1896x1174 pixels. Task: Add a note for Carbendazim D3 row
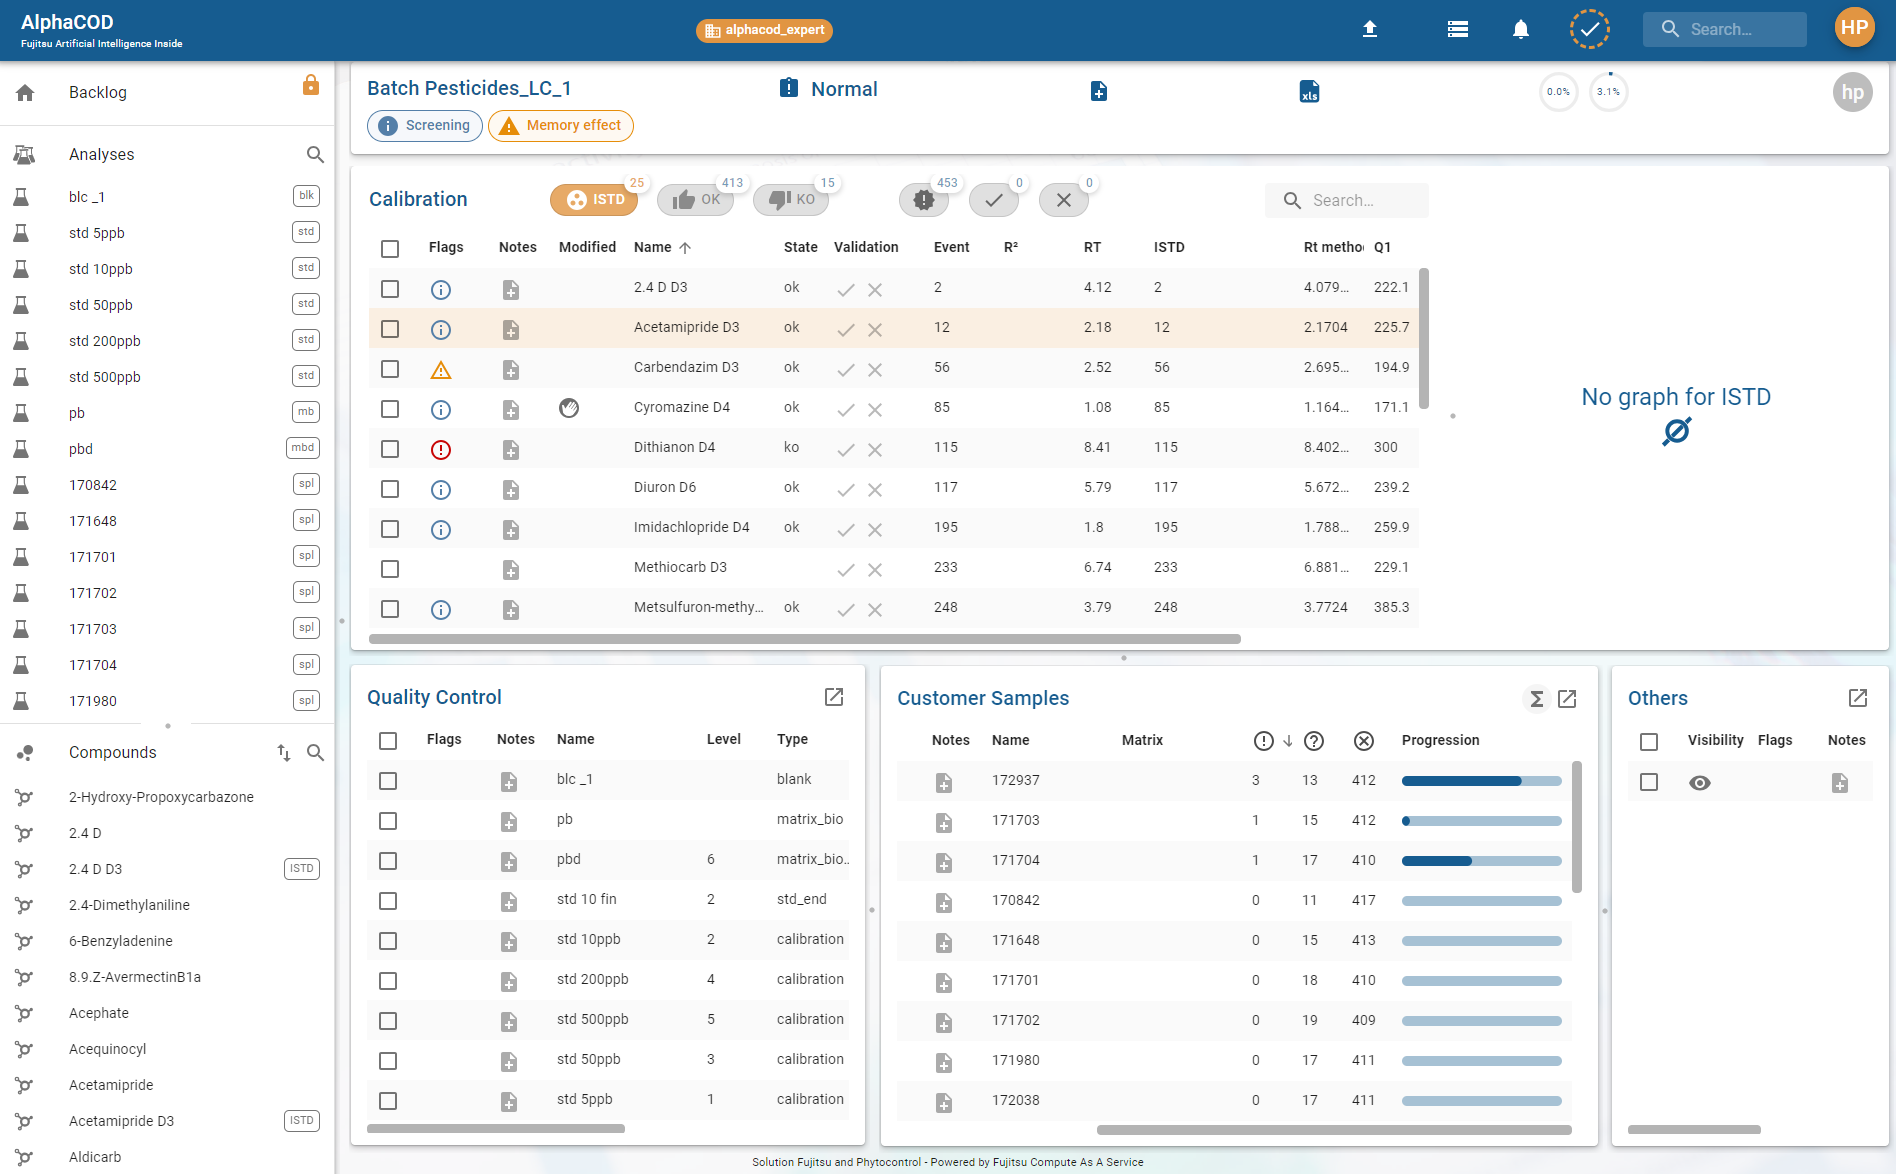pos(511,370)
